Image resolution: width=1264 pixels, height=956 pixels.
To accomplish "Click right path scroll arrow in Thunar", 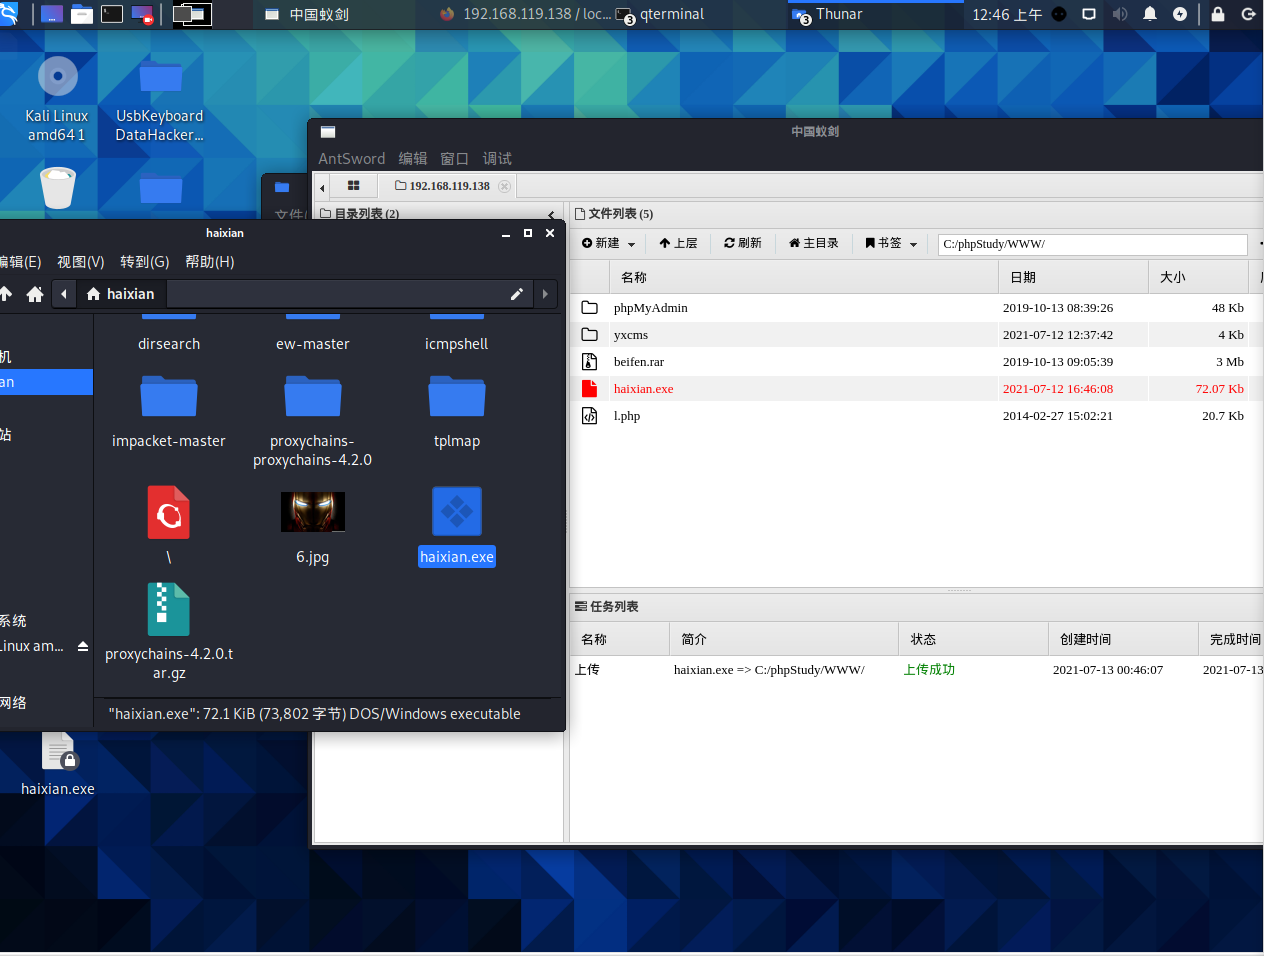I will coord(545,294).
